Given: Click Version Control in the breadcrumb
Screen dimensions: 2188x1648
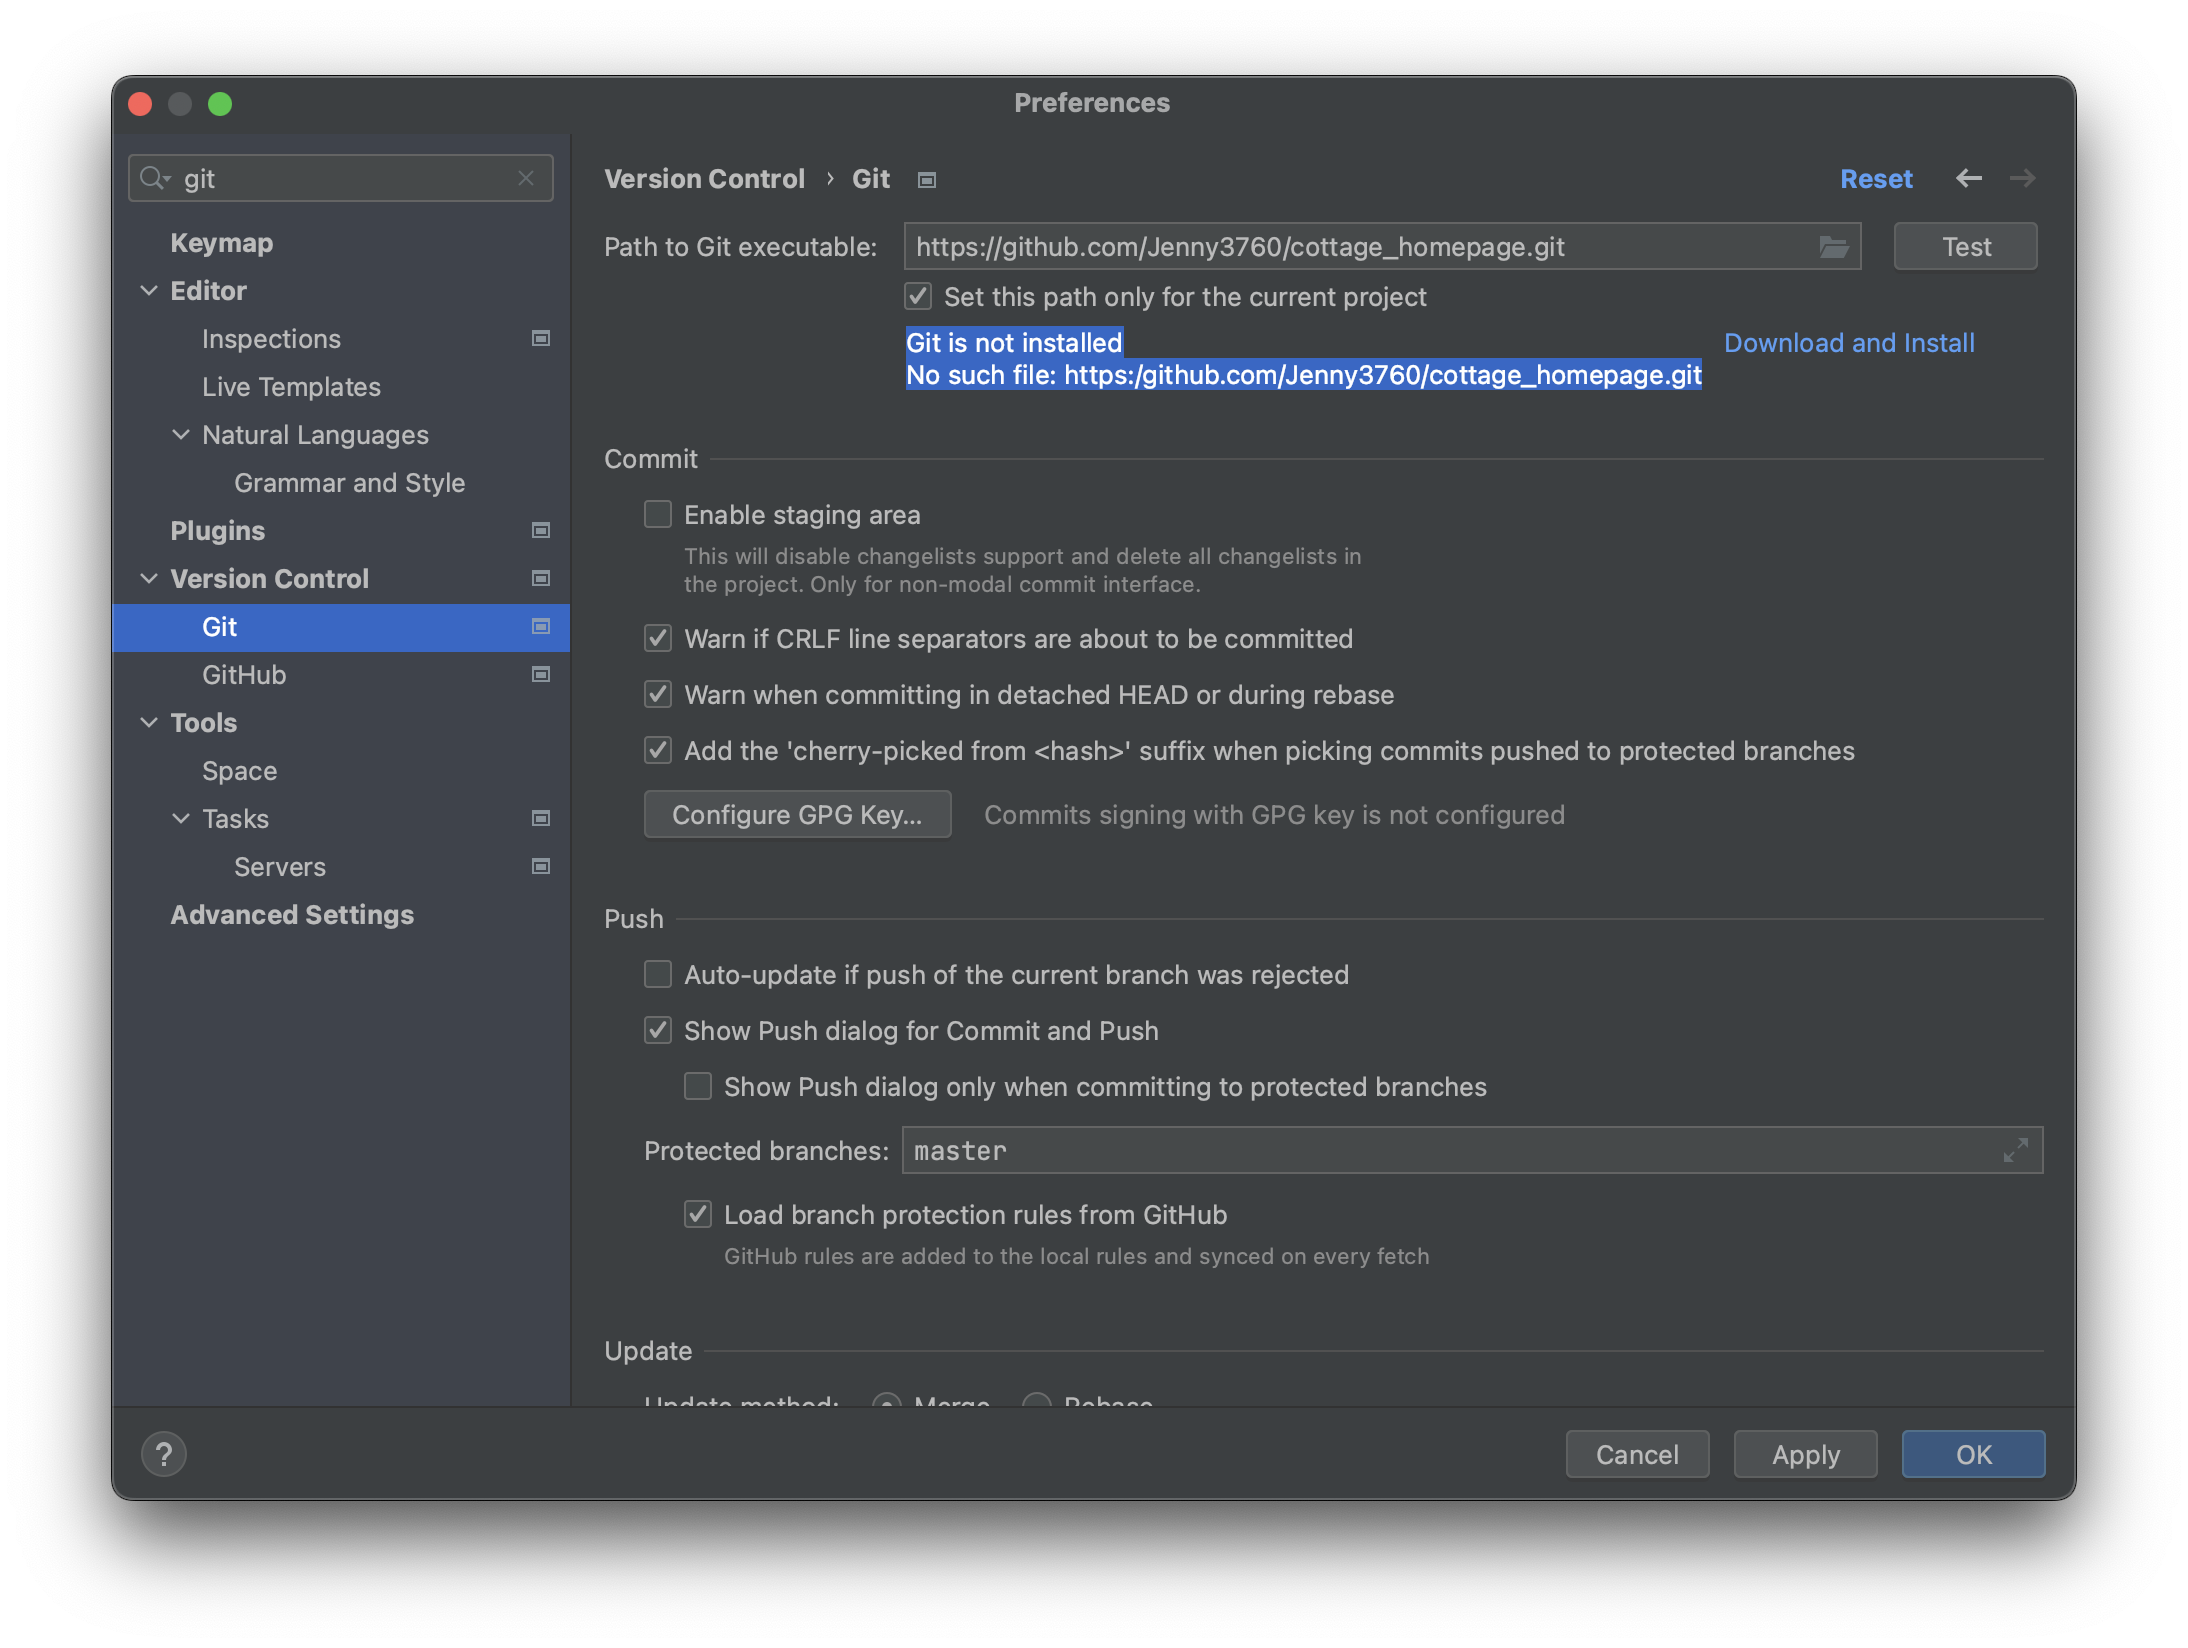Looking at the screenshot, I should (704, 179).
